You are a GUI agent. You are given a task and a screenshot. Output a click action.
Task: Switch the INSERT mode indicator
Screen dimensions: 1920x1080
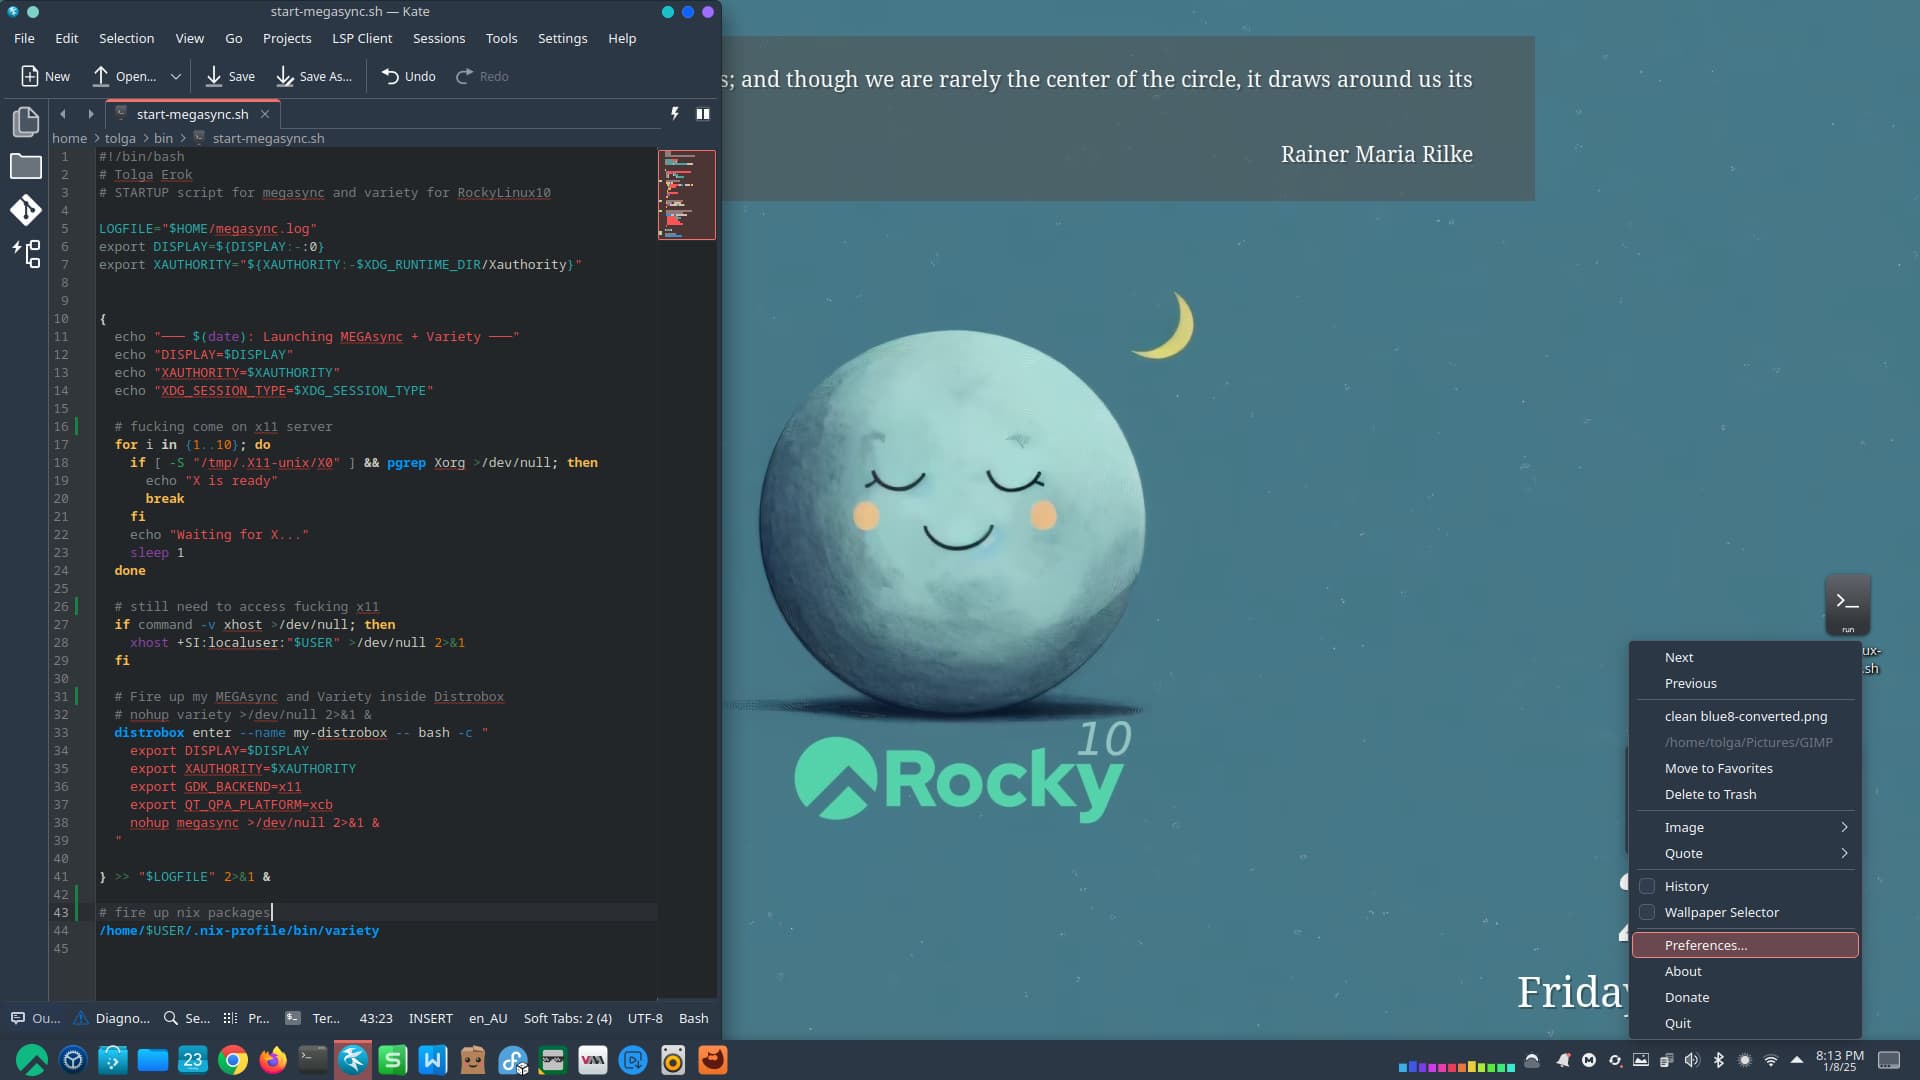(x=430, y=1018)
